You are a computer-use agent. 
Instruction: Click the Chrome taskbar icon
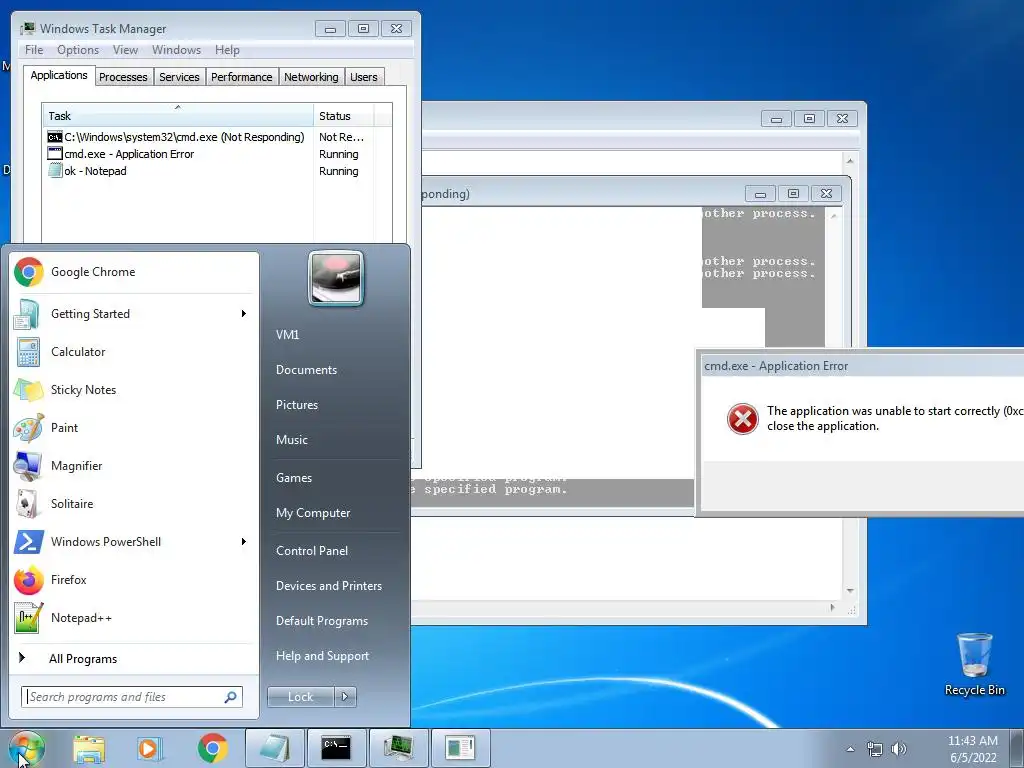212,748
